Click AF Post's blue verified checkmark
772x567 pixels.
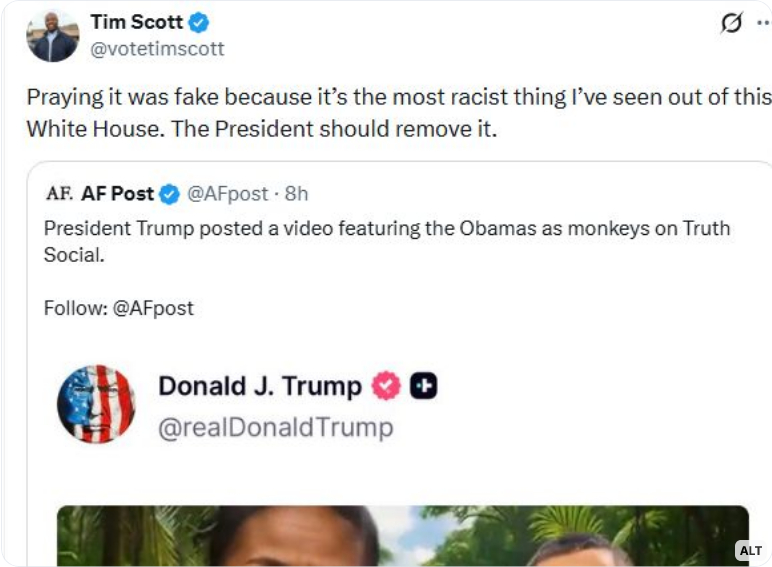tap(171, 193)
